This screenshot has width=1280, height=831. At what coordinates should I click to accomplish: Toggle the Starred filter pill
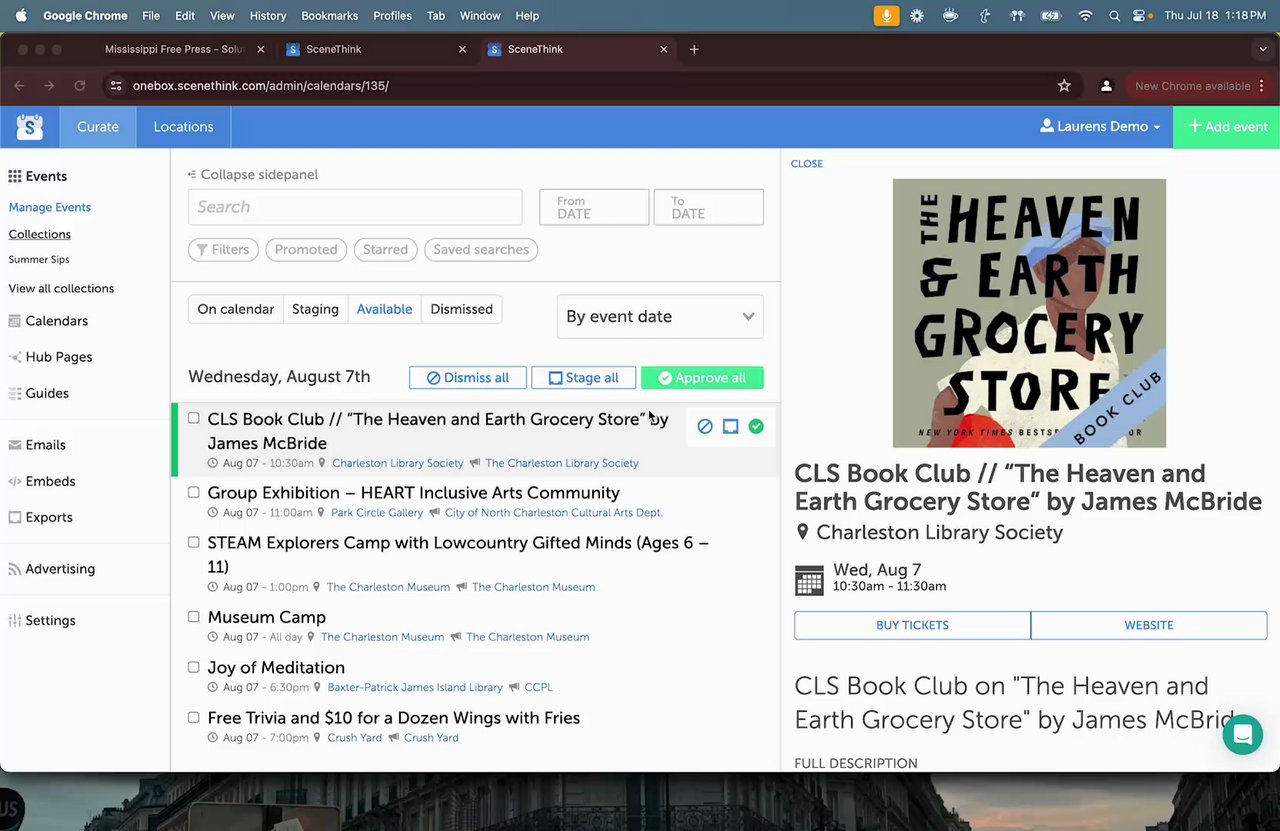pos(385,250)
